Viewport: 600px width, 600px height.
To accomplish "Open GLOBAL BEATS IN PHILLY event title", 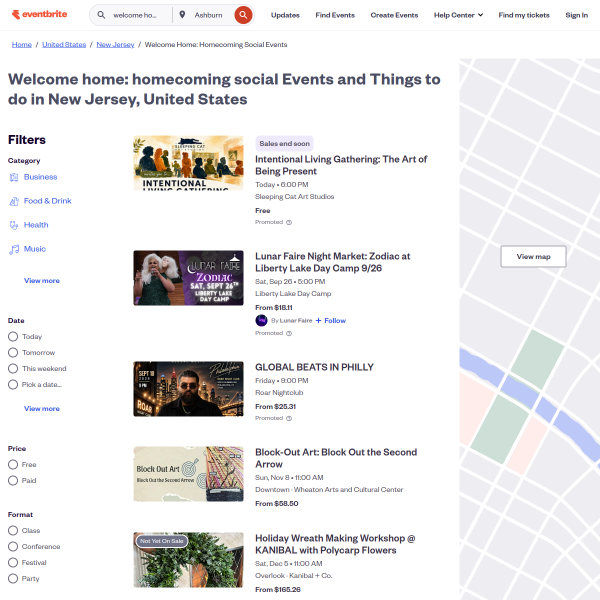I will [x=314, y=367].
